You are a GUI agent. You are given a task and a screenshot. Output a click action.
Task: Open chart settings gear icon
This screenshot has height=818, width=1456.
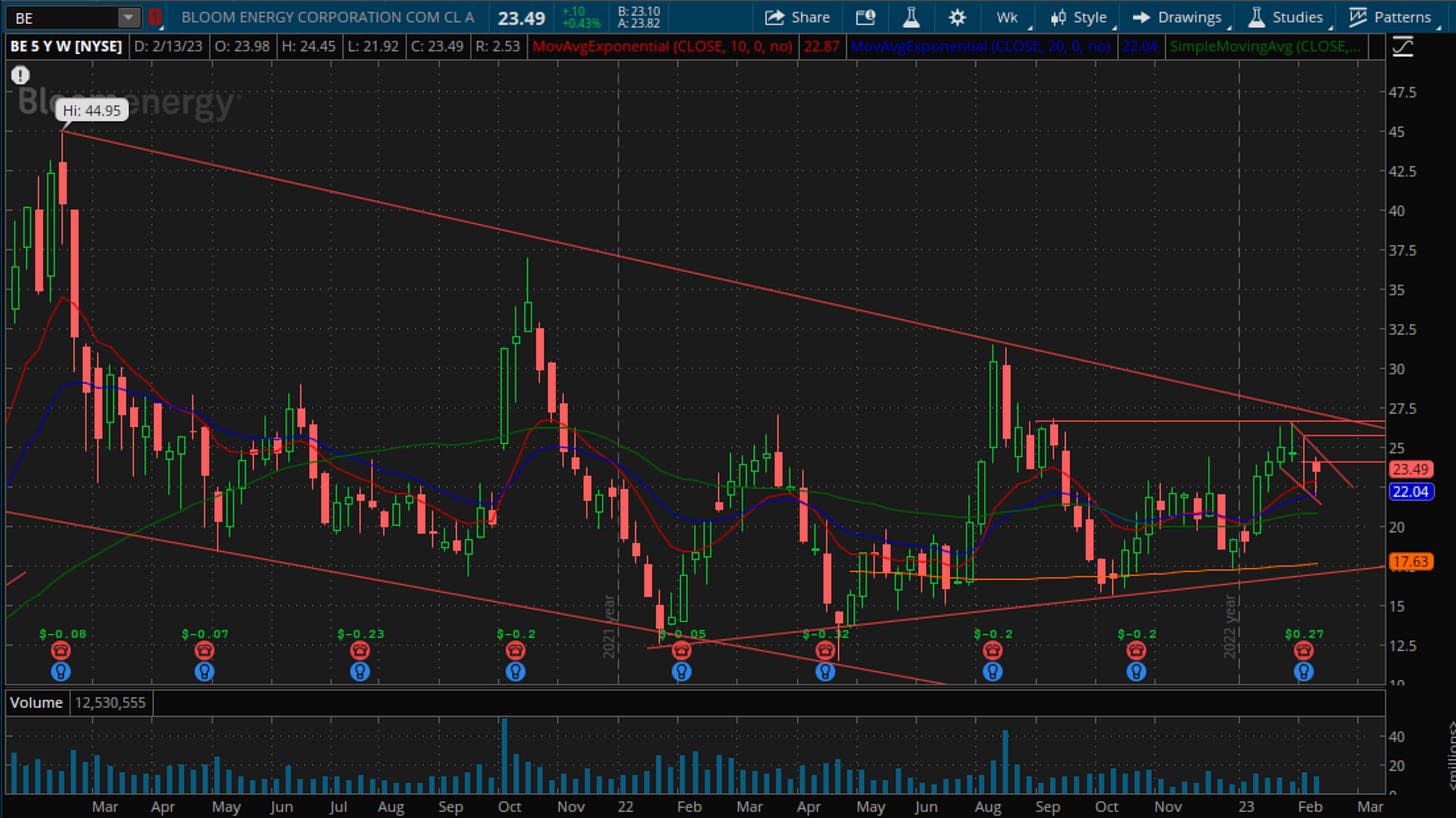[957, 17]
